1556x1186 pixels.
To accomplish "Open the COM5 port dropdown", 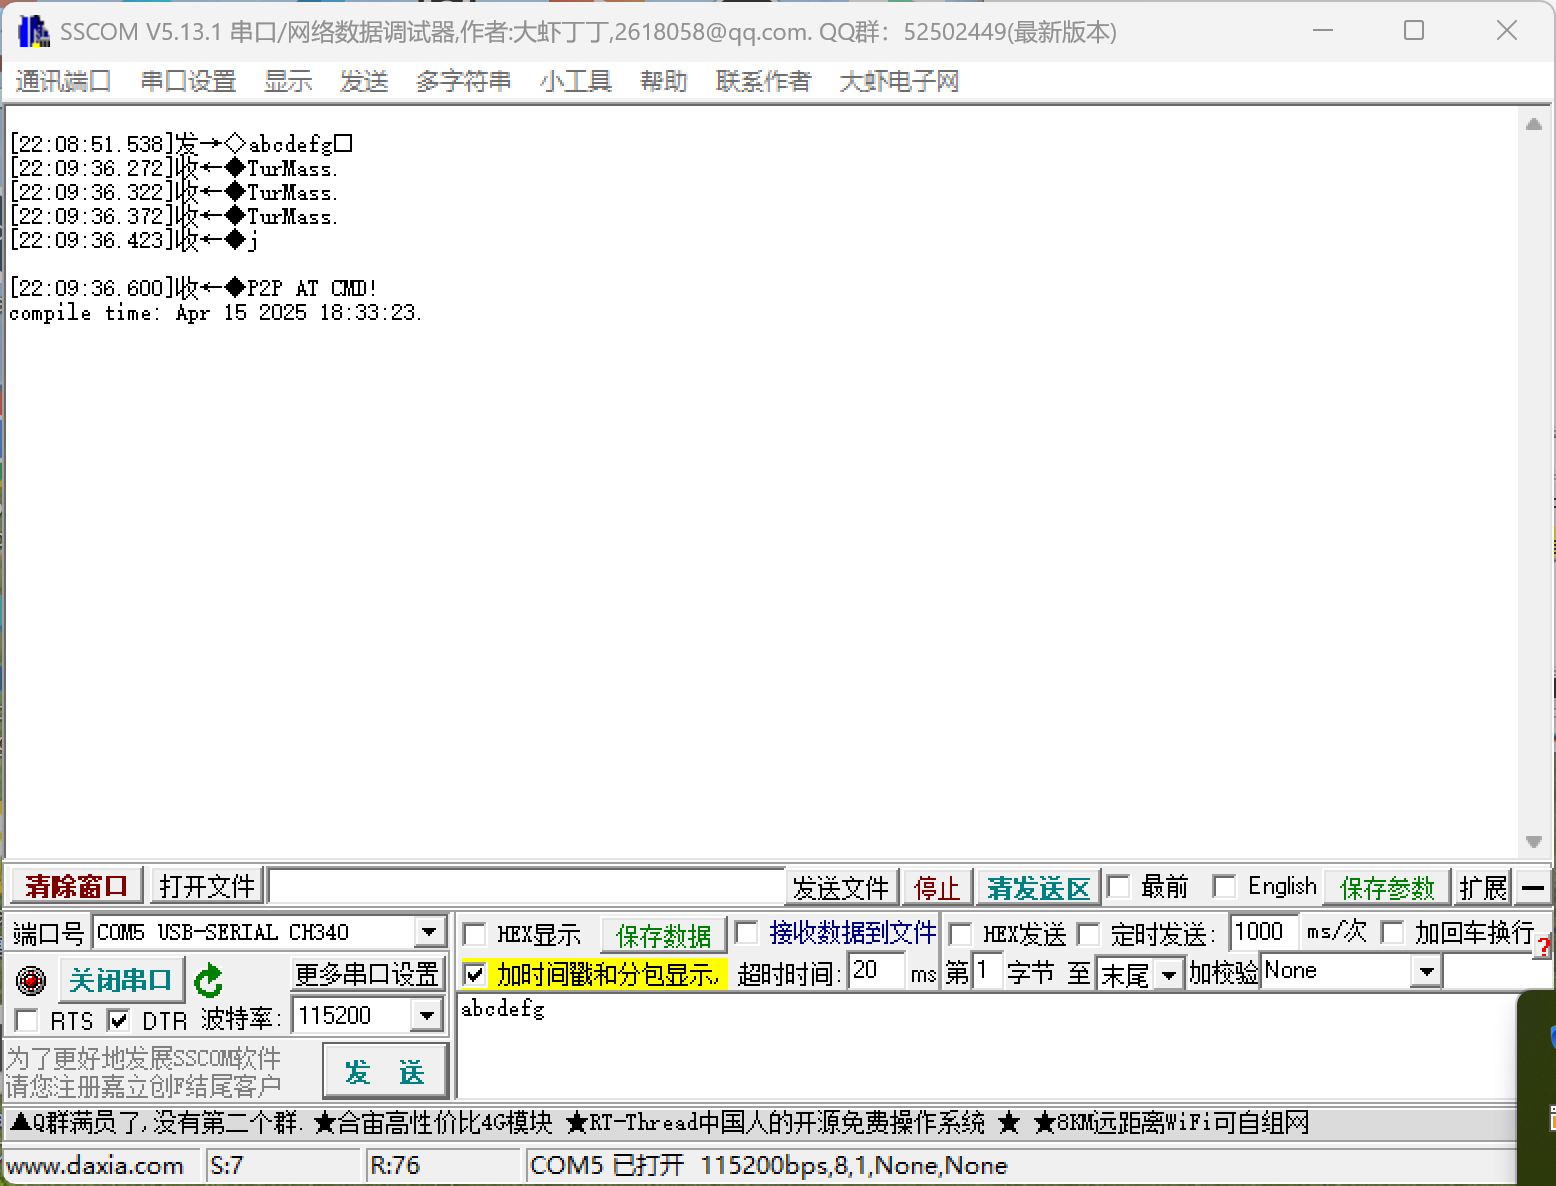I will (x=429, y=931).
